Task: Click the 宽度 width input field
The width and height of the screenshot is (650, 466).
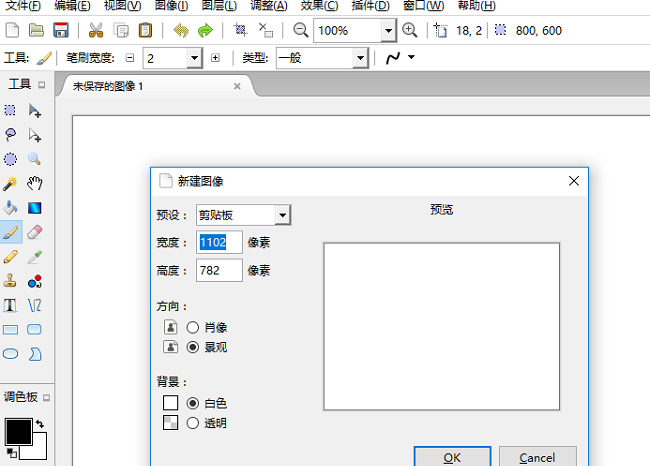Action: [x=219, y=242]
